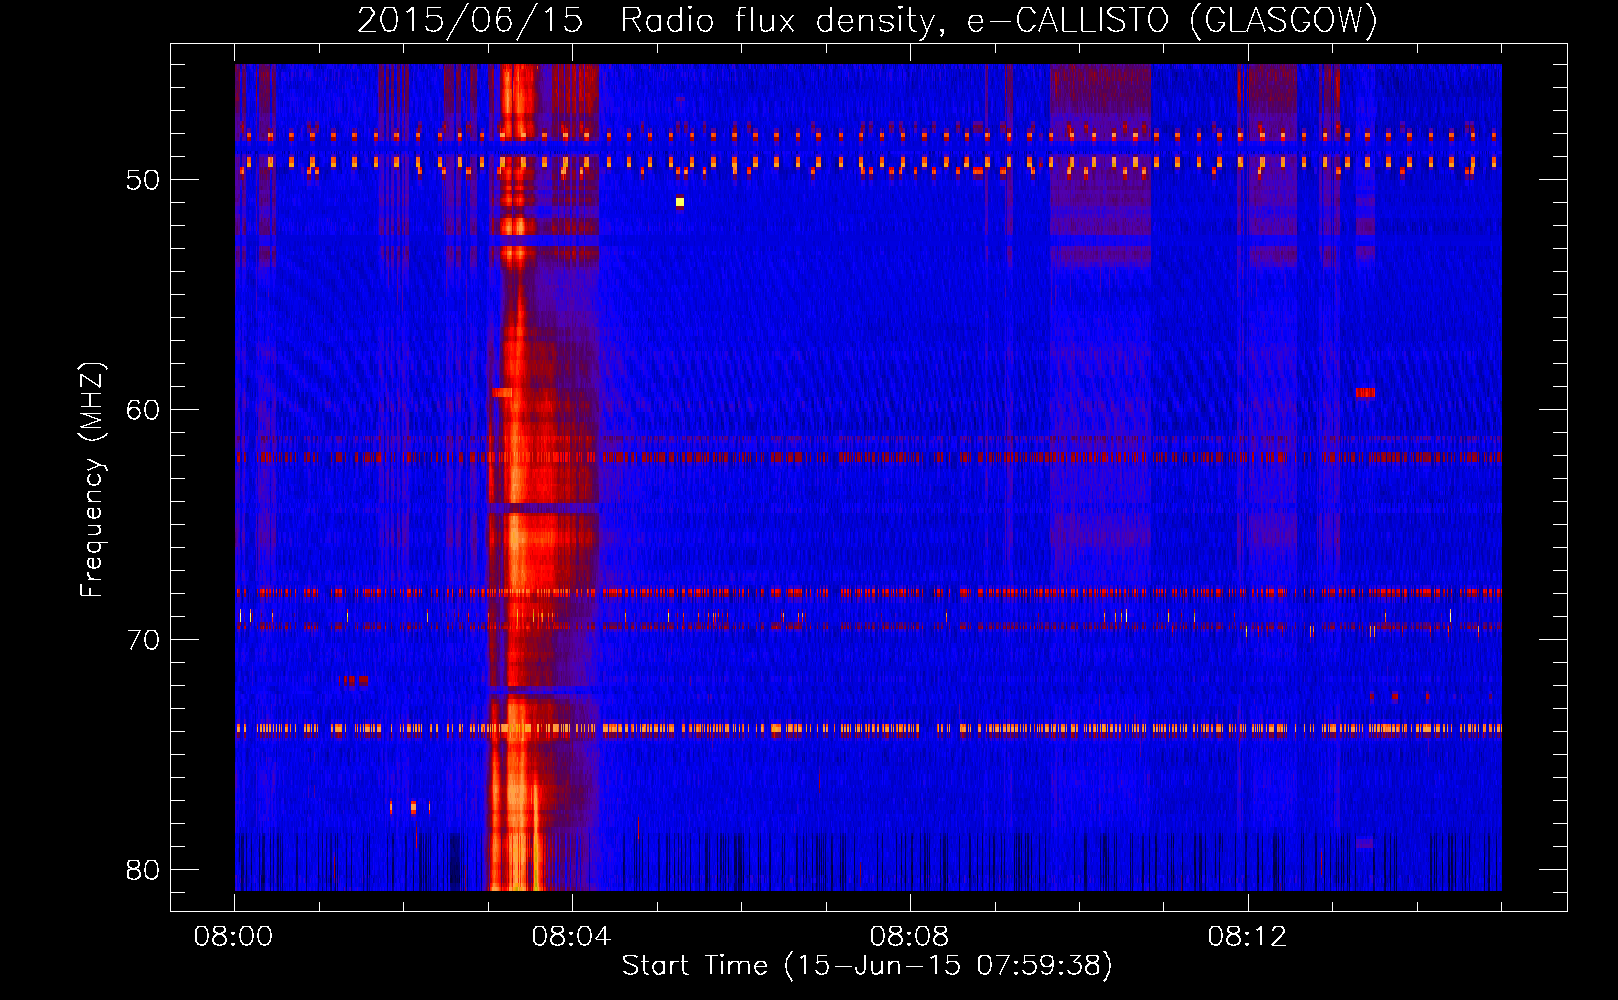Click the bright yellow spot near 51 MHz
The width and height of the screenshot is (1618, 1000).
[680, 202]
